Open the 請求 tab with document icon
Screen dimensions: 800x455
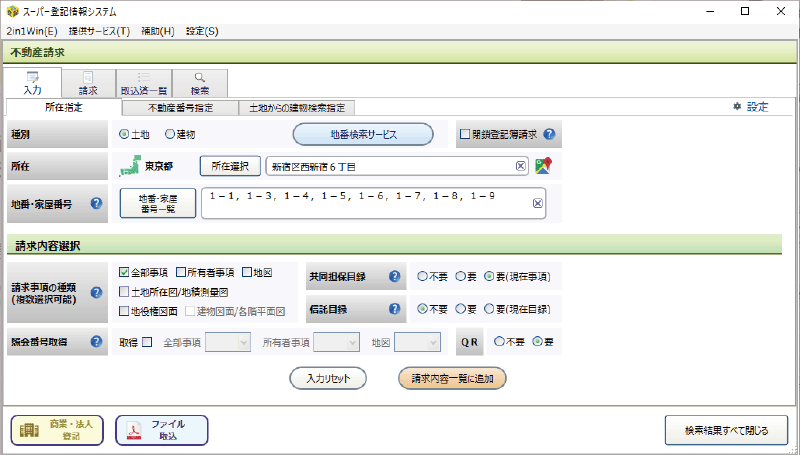(x=88, y=82)
